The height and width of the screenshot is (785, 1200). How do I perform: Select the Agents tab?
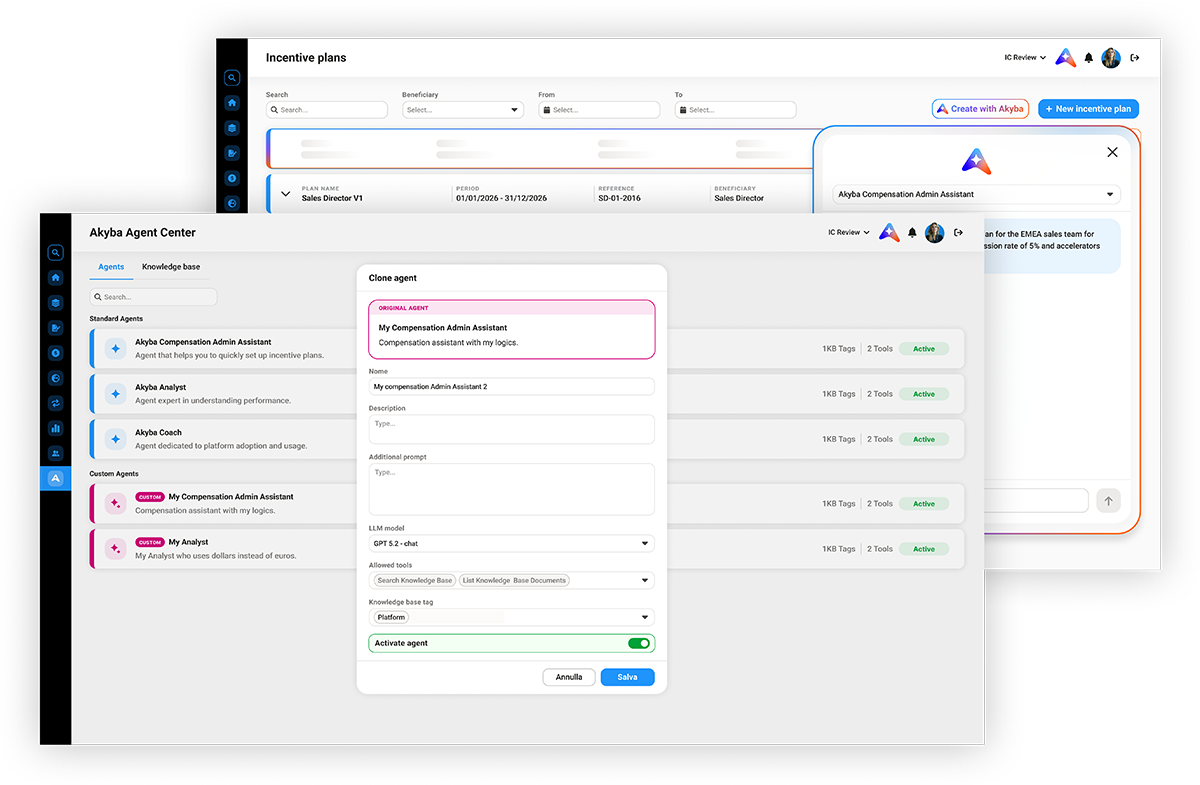click(x=111, y=267)
